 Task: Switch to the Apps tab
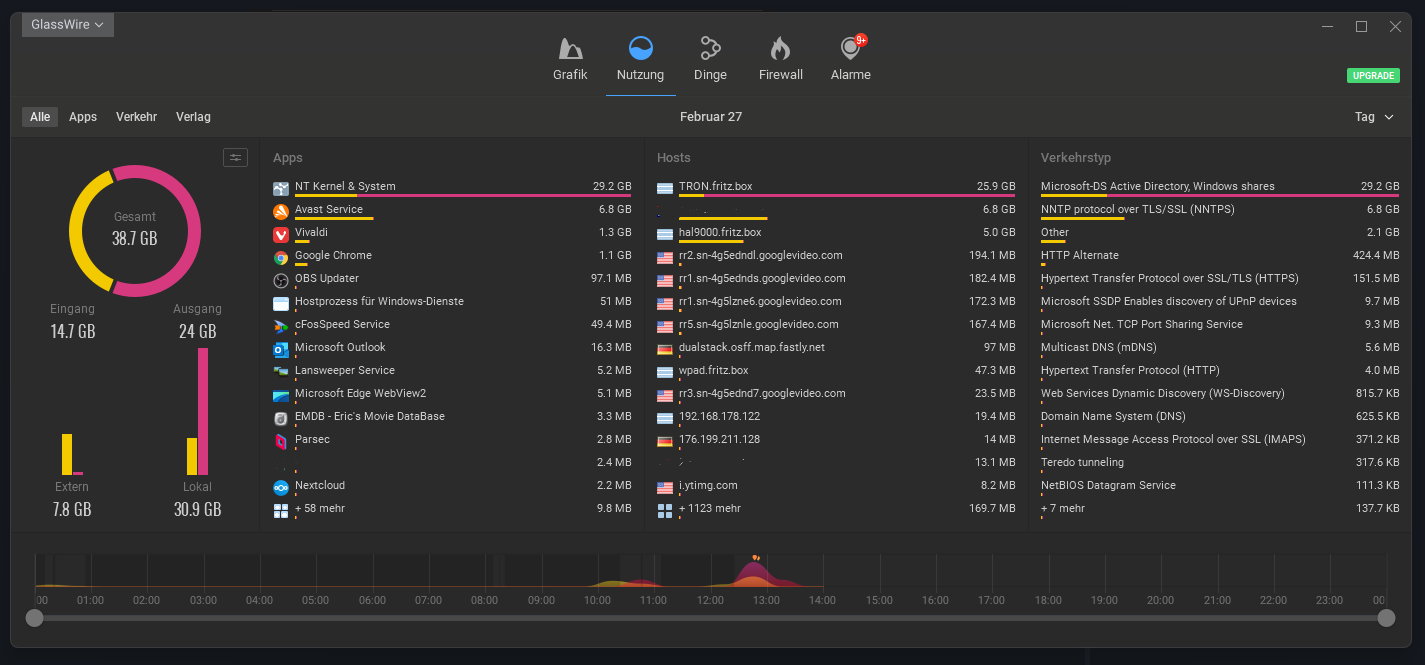83,117
